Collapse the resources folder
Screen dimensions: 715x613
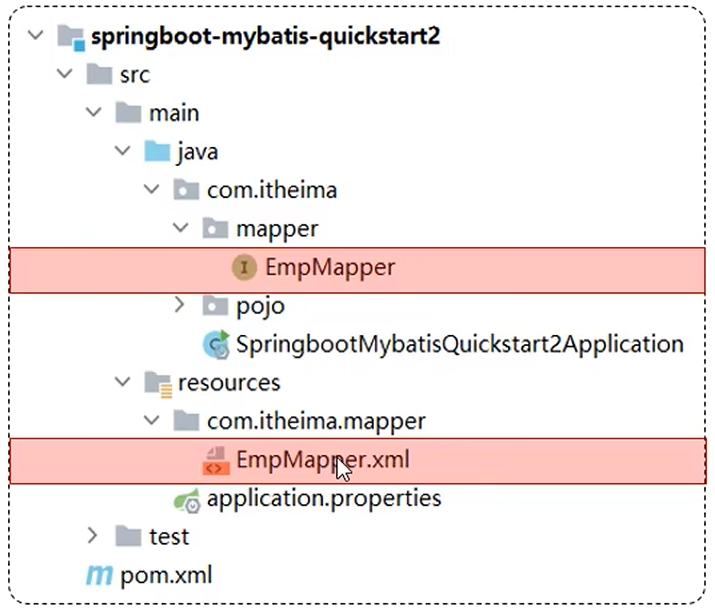(x=123, y=382)
